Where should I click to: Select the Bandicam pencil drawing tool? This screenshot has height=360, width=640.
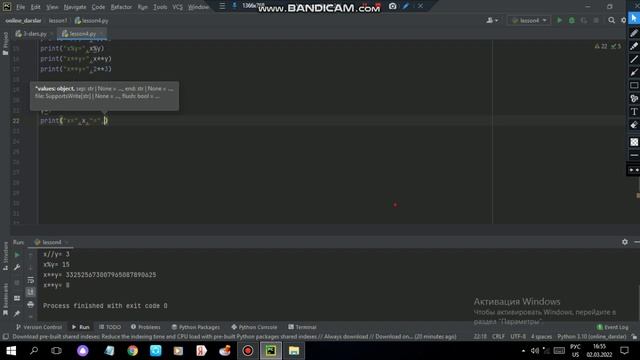click(634, 33)
